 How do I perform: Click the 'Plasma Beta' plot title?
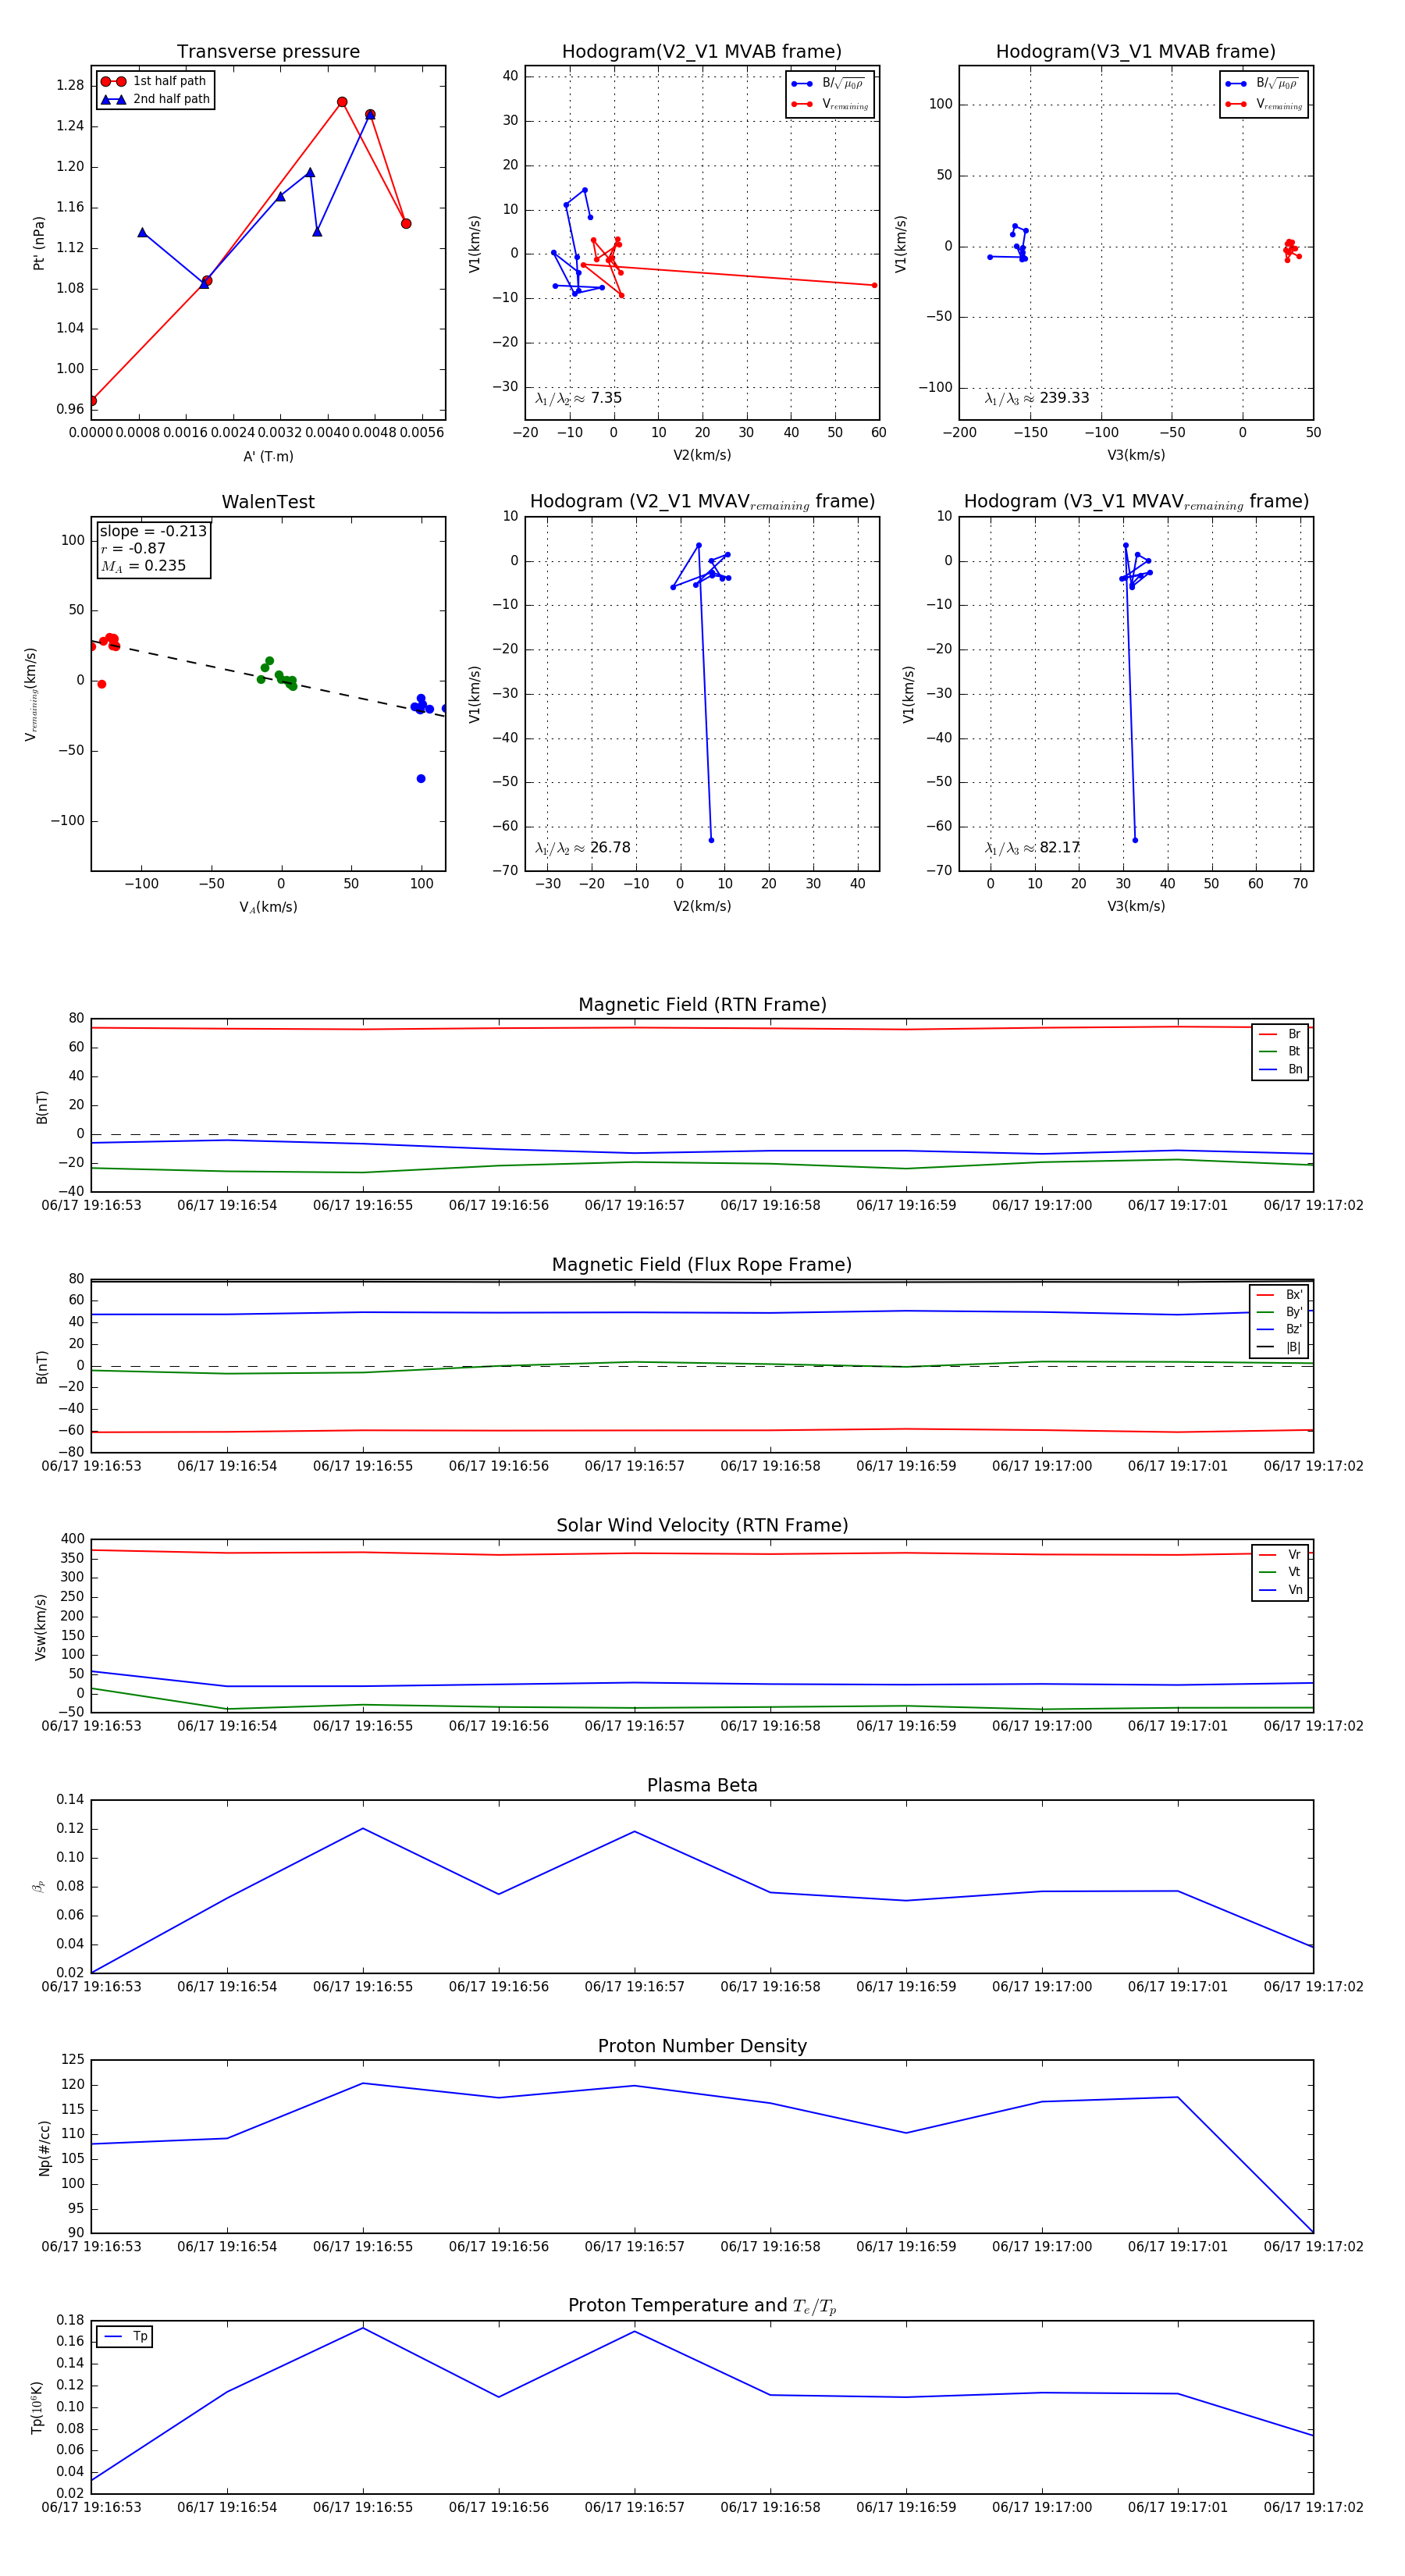tap(702, 1785)
